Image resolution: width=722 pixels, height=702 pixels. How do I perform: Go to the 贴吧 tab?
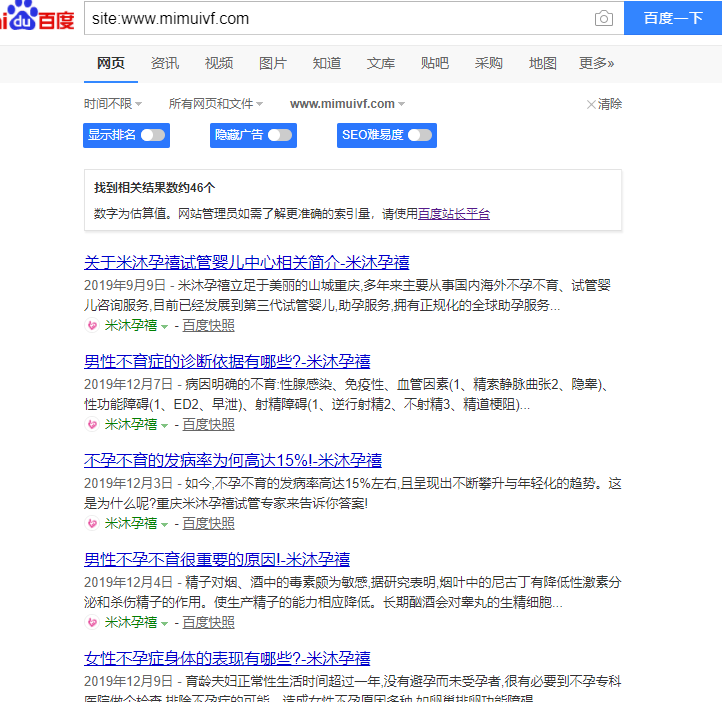tap(435, 64)
